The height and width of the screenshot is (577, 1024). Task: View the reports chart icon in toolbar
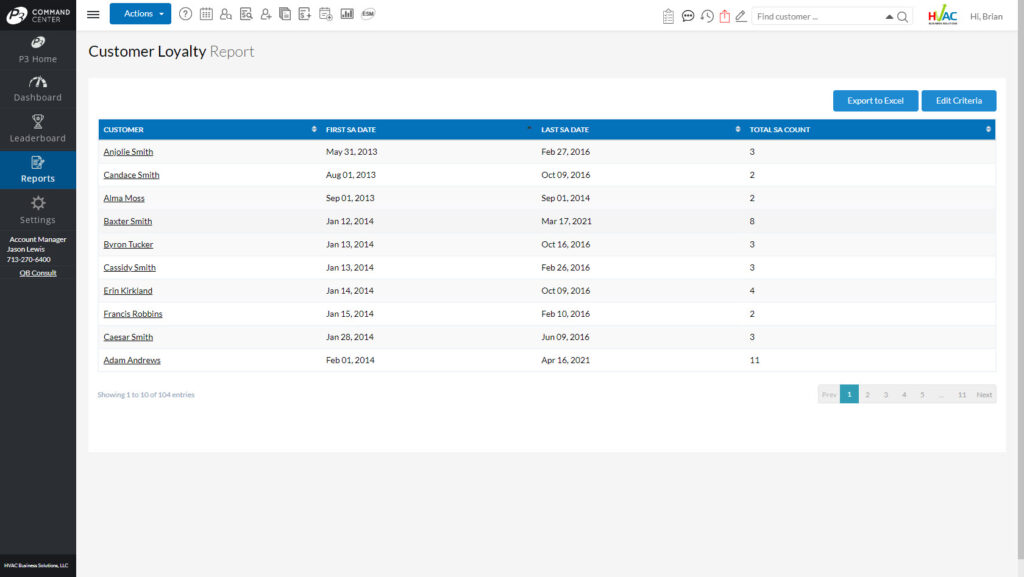click(347, 14)
